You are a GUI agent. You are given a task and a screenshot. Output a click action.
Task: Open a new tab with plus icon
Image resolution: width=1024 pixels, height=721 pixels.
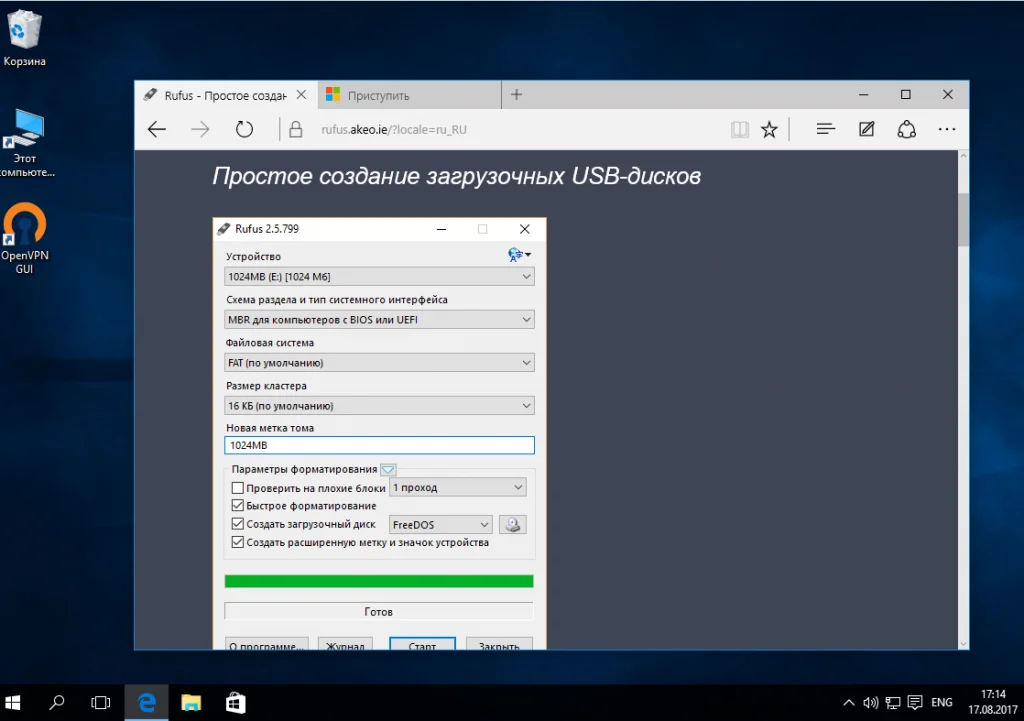516,95
